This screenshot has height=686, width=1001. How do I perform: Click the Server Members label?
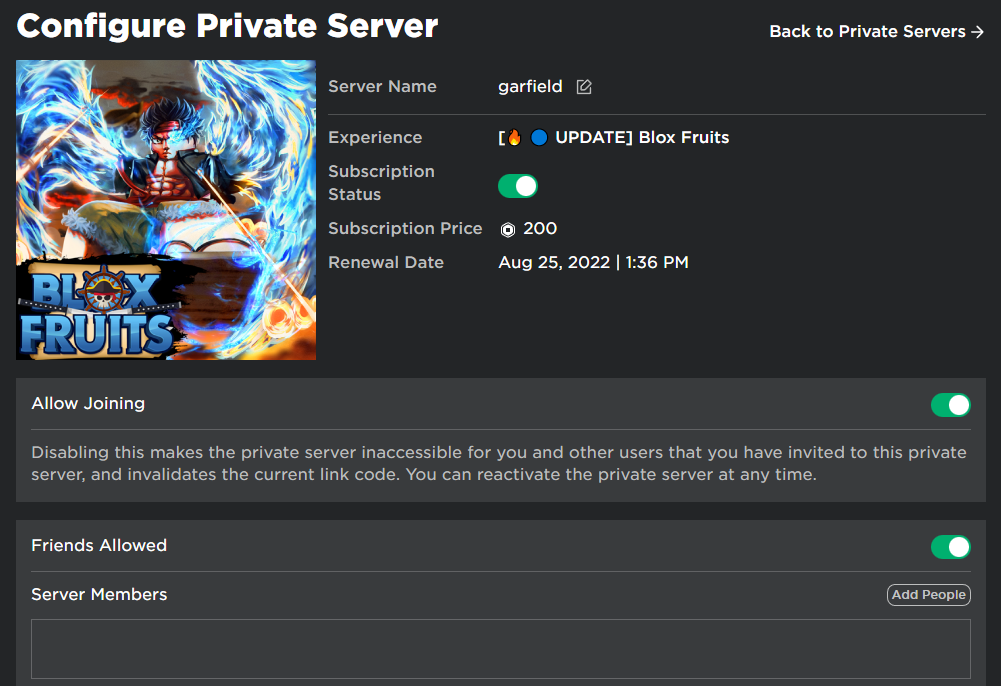tap(99, 594)
